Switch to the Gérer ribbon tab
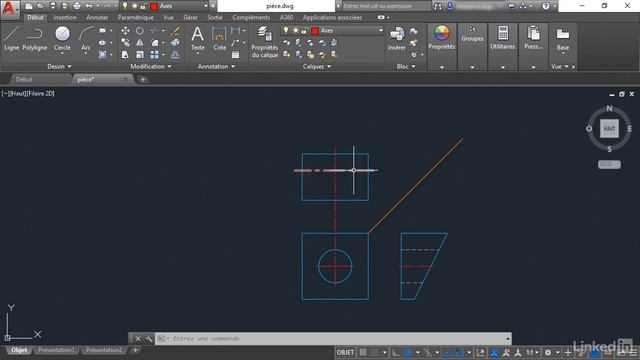Image resolution: width=640 pixels, height=360 pixels. [190, 18]
